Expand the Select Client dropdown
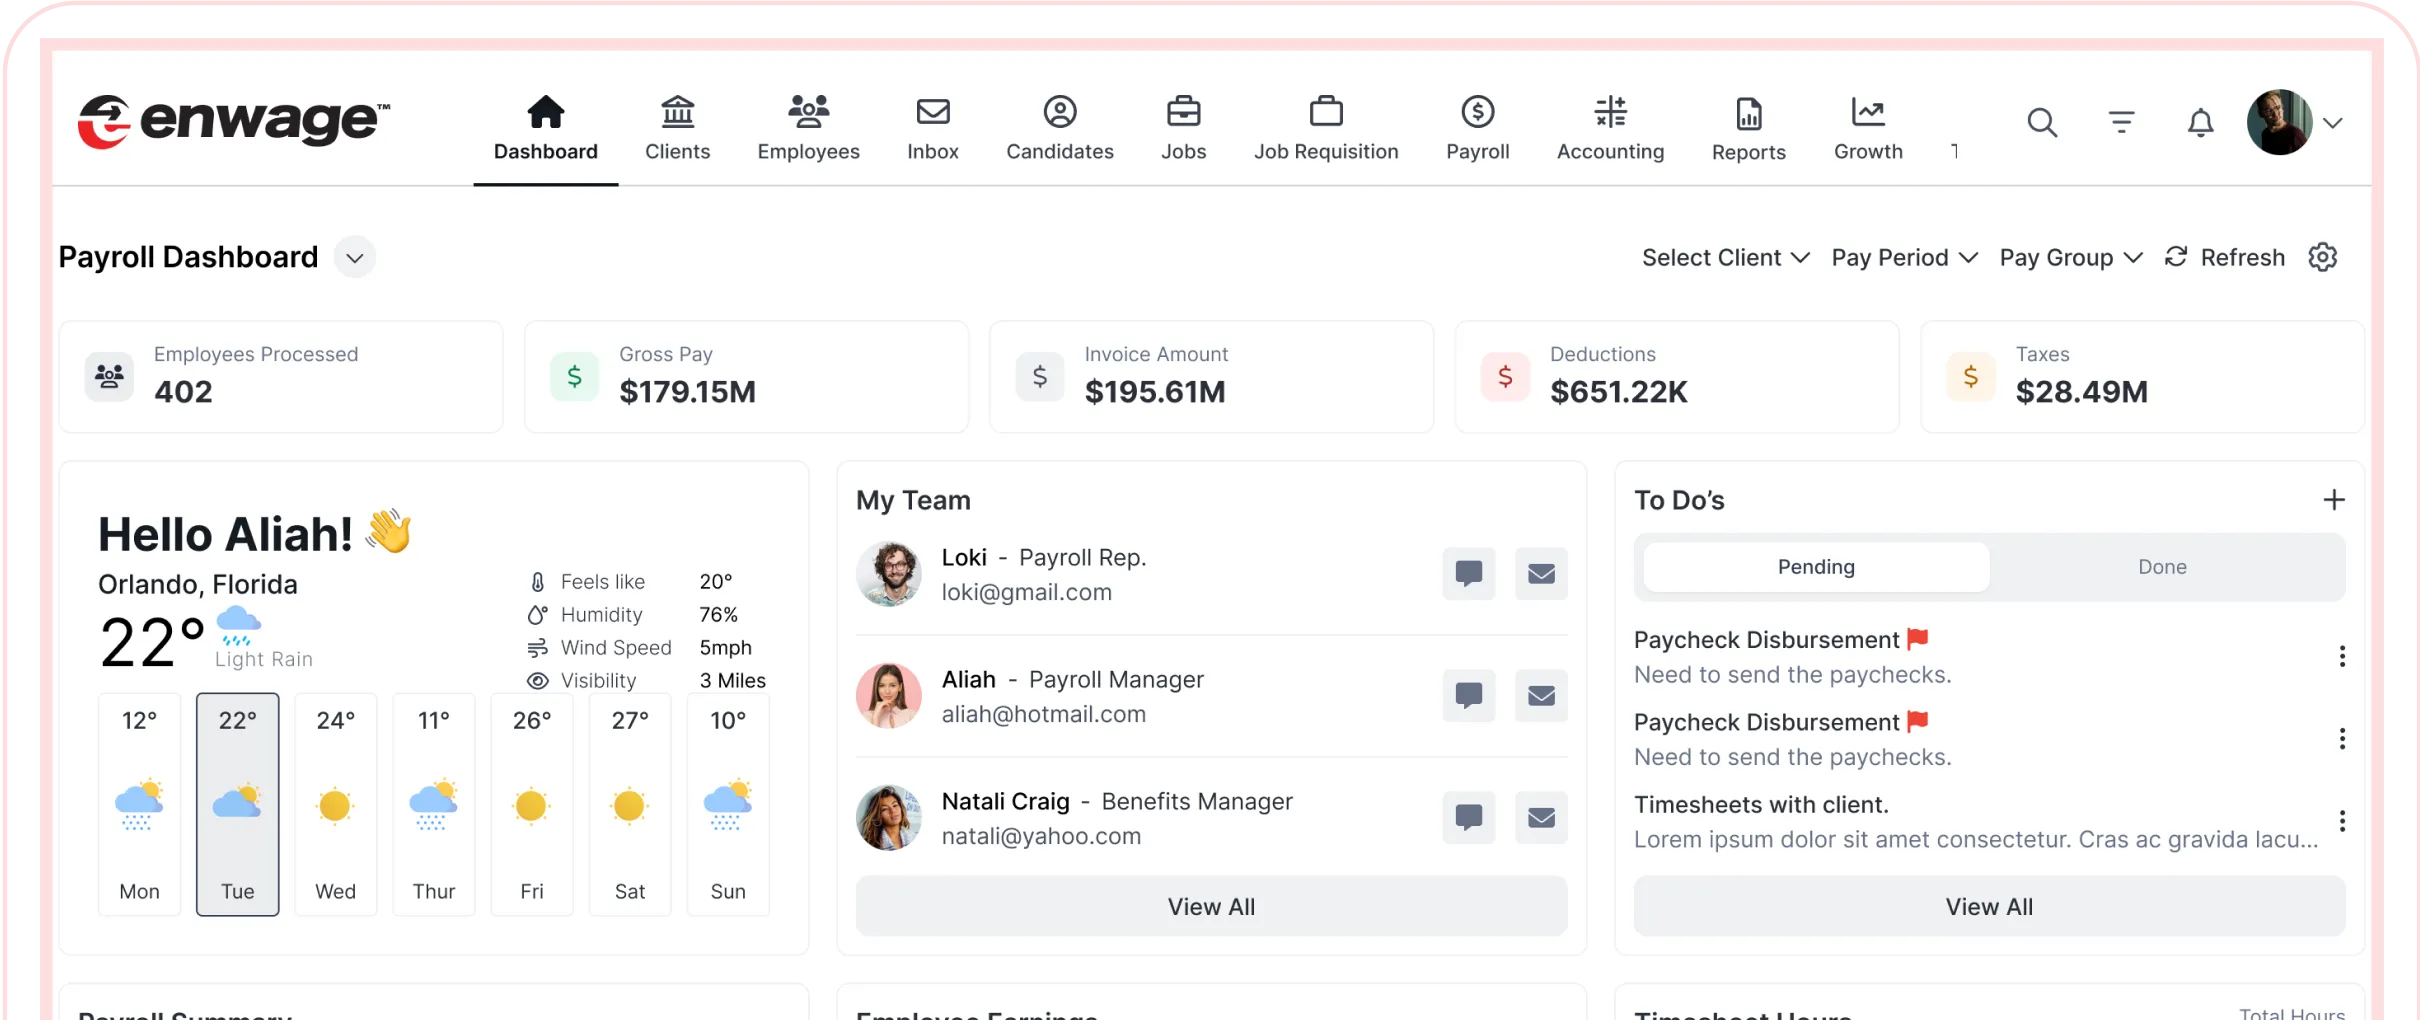2420x1020 pixels. tap(1725, 258)
